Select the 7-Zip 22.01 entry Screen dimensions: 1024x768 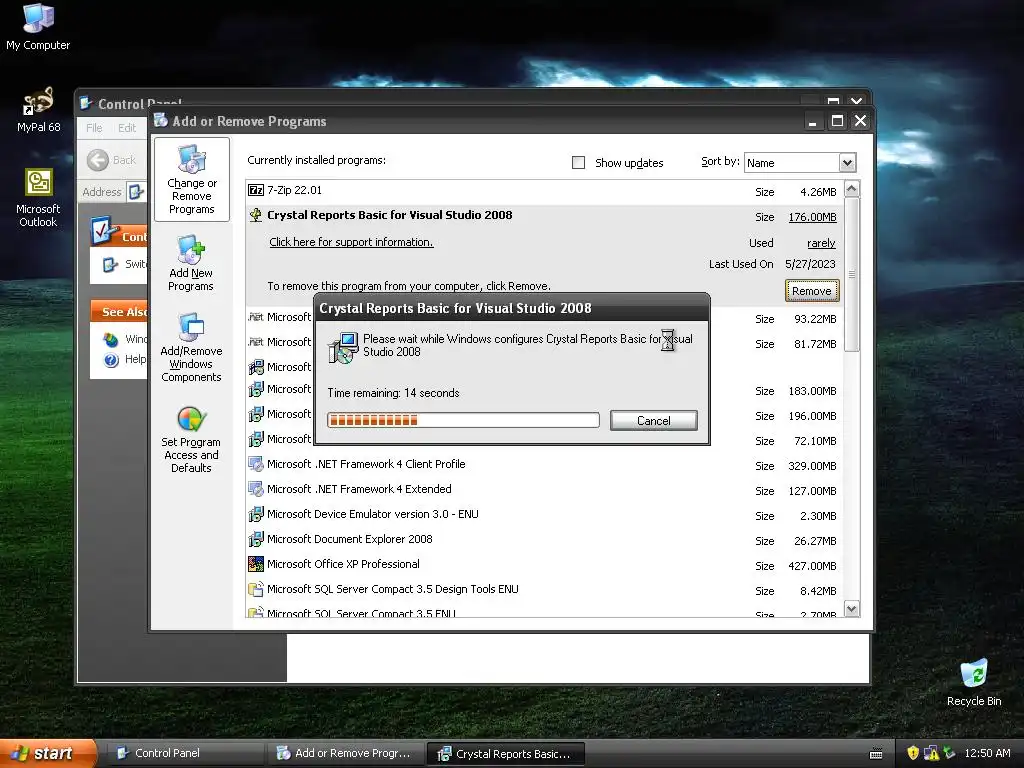pos(545,191)
